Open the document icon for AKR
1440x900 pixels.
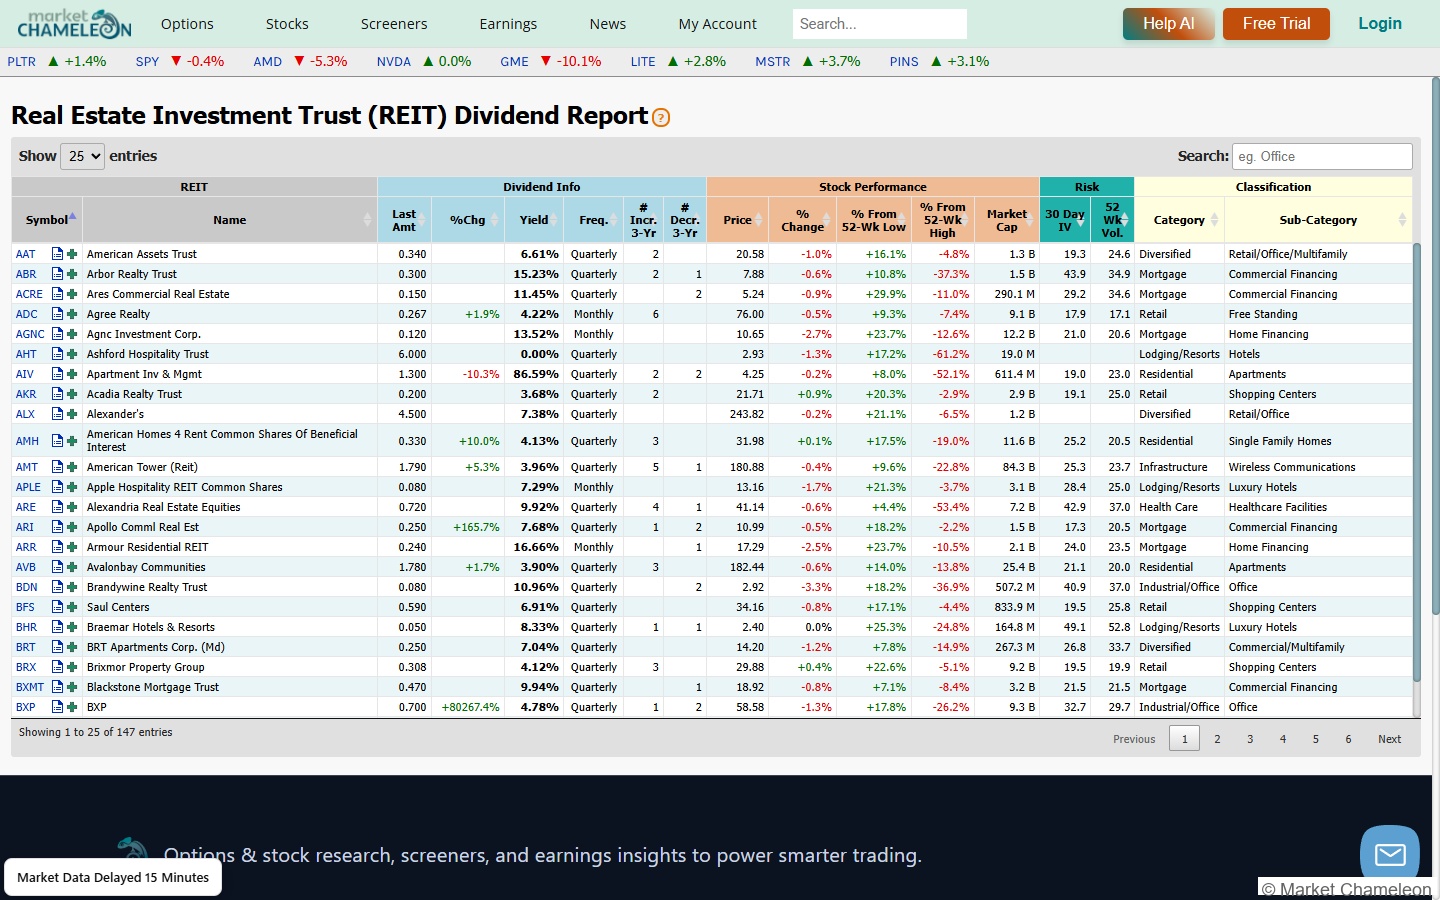(x=57, y=394)
